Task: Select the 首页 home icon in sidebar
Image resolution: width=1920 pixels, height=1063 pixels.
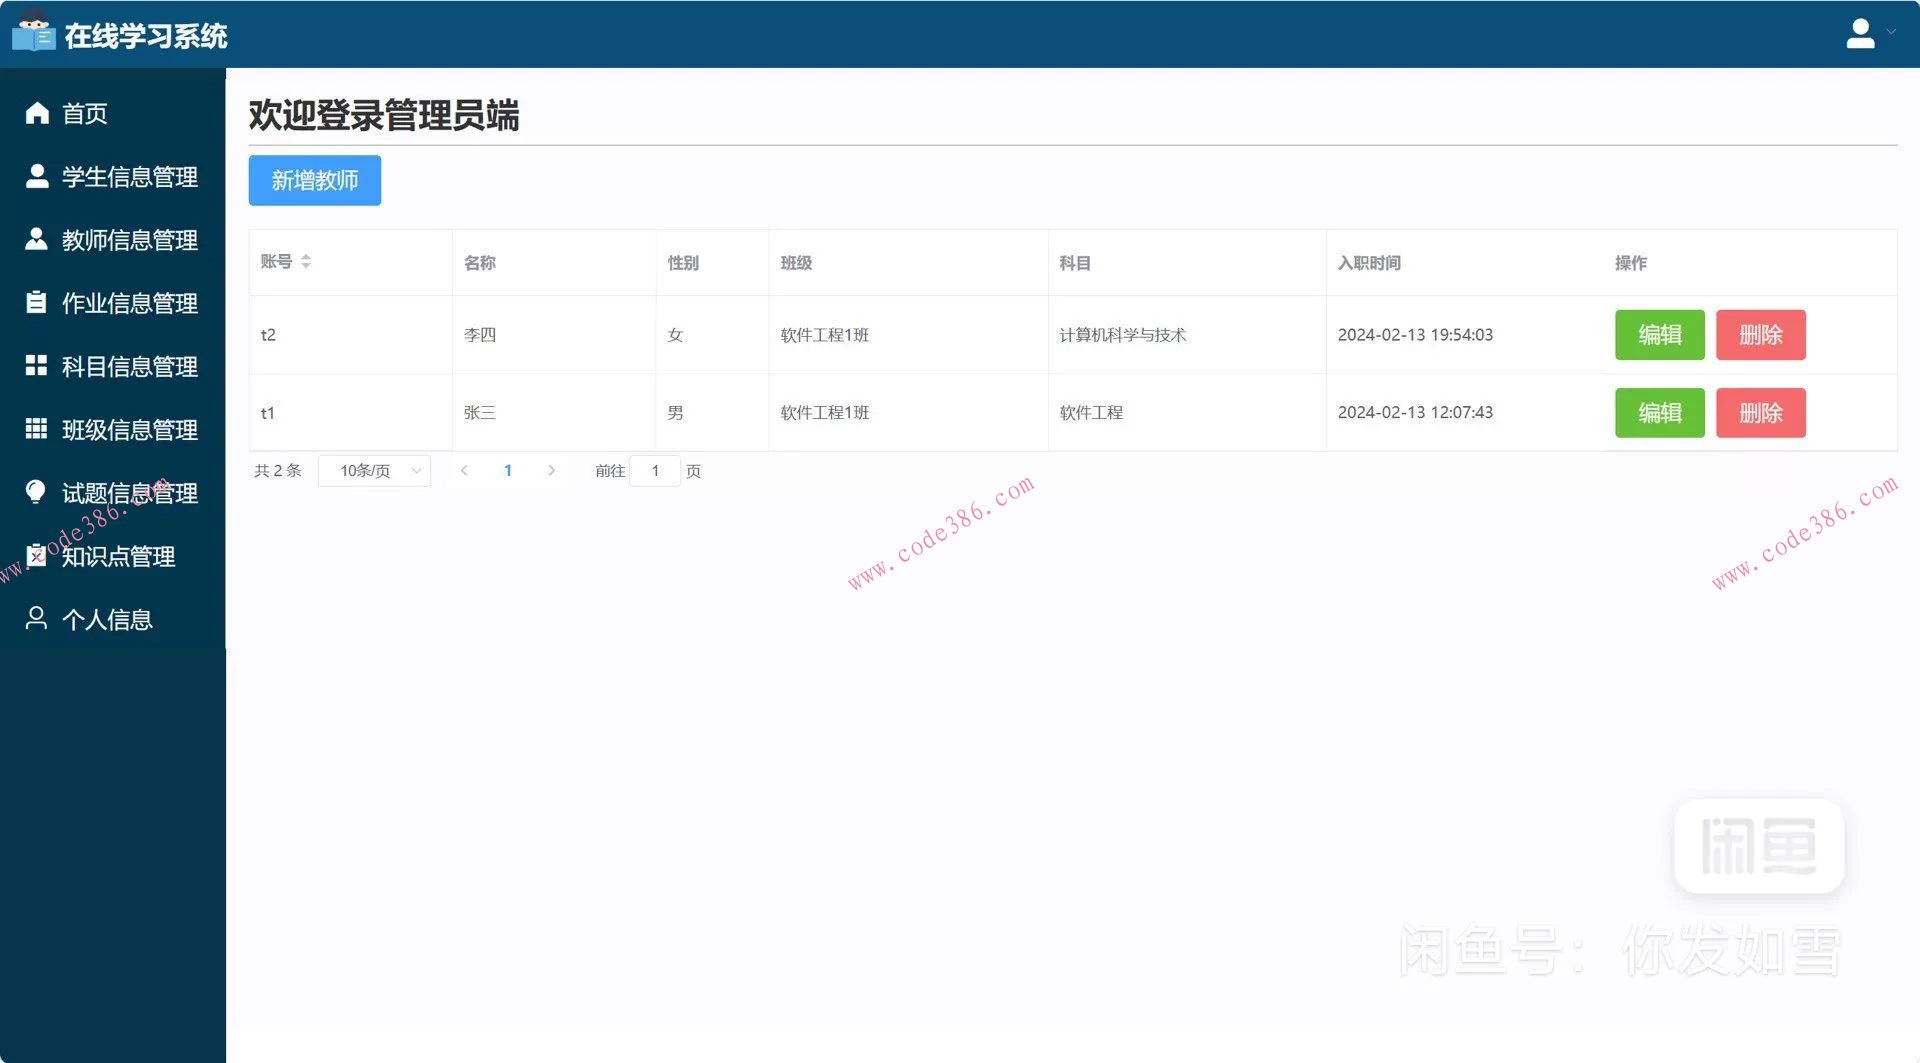Action: 36,112
